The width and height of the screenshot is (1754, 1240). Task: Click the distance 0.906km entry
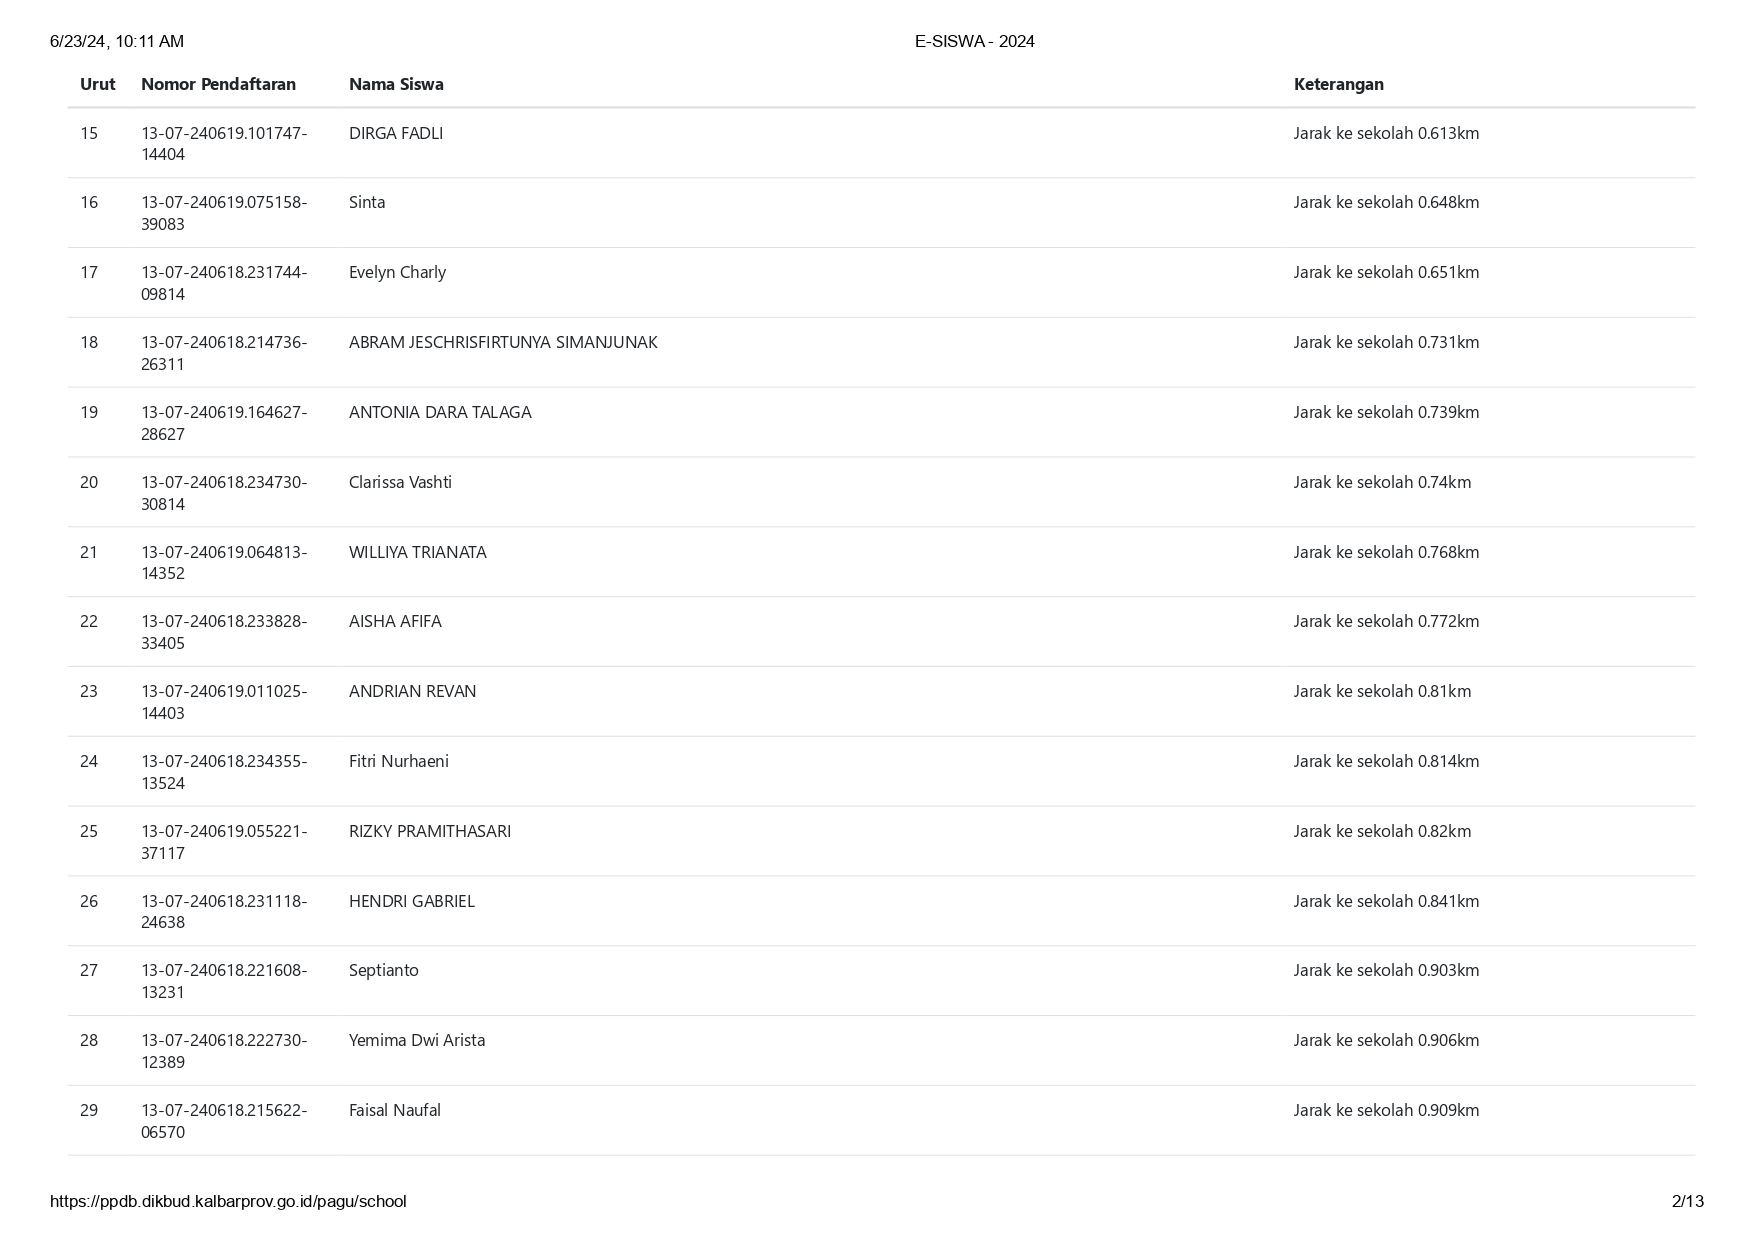point(1386,1040)
